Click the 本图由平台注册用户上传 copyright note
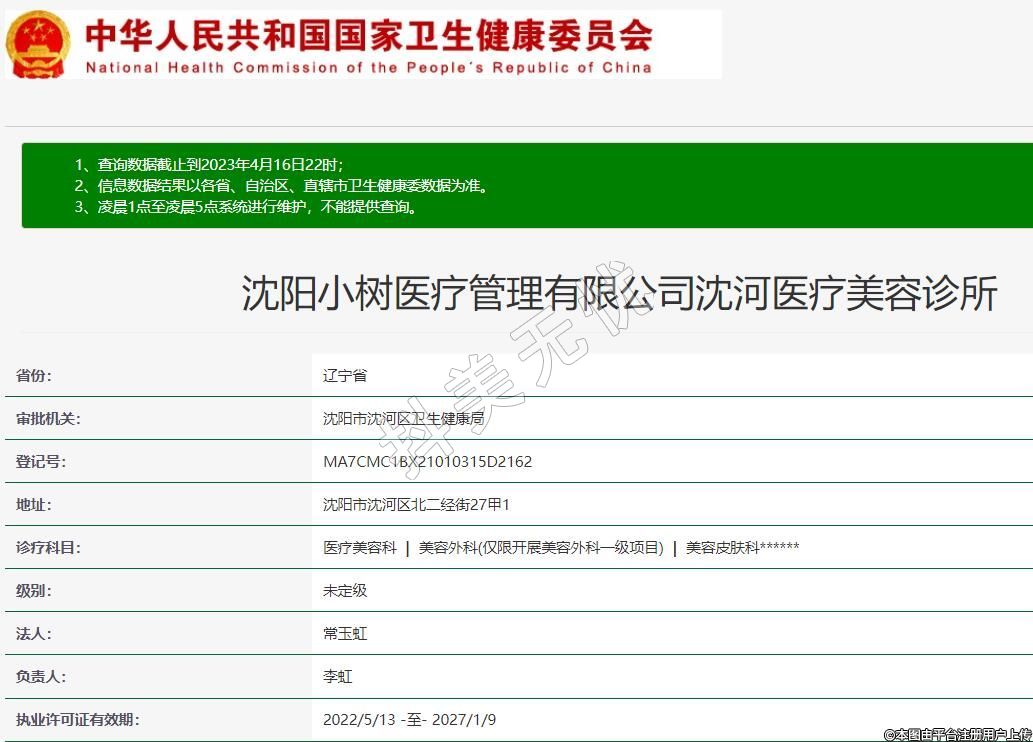 click(x=957, y=734)
